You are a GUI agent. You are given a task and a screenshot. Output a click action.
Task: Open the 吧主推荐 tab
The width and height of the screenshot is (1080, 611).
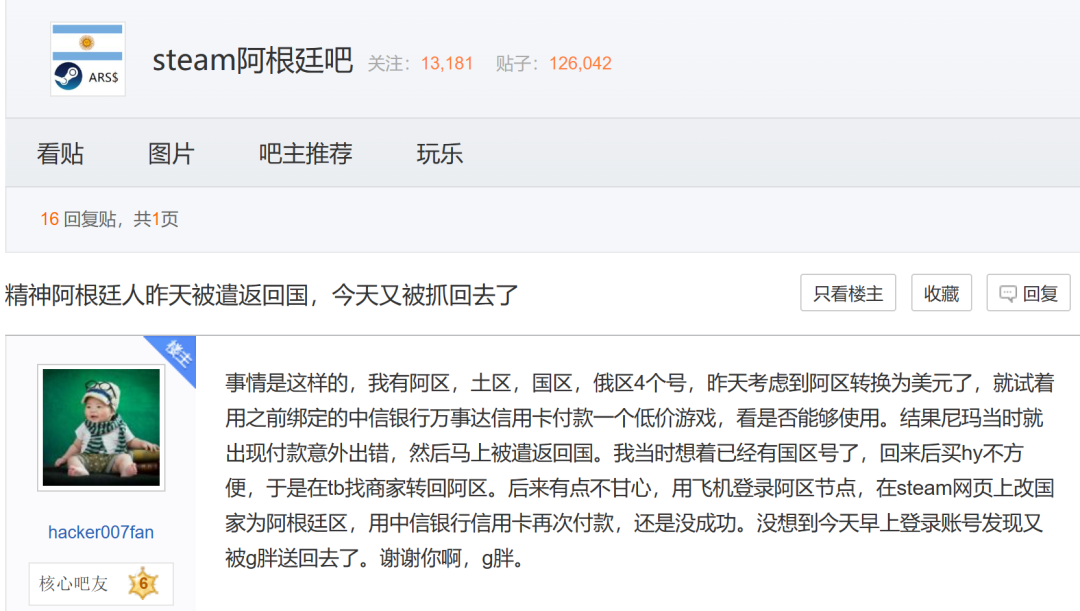pos(305,154)
